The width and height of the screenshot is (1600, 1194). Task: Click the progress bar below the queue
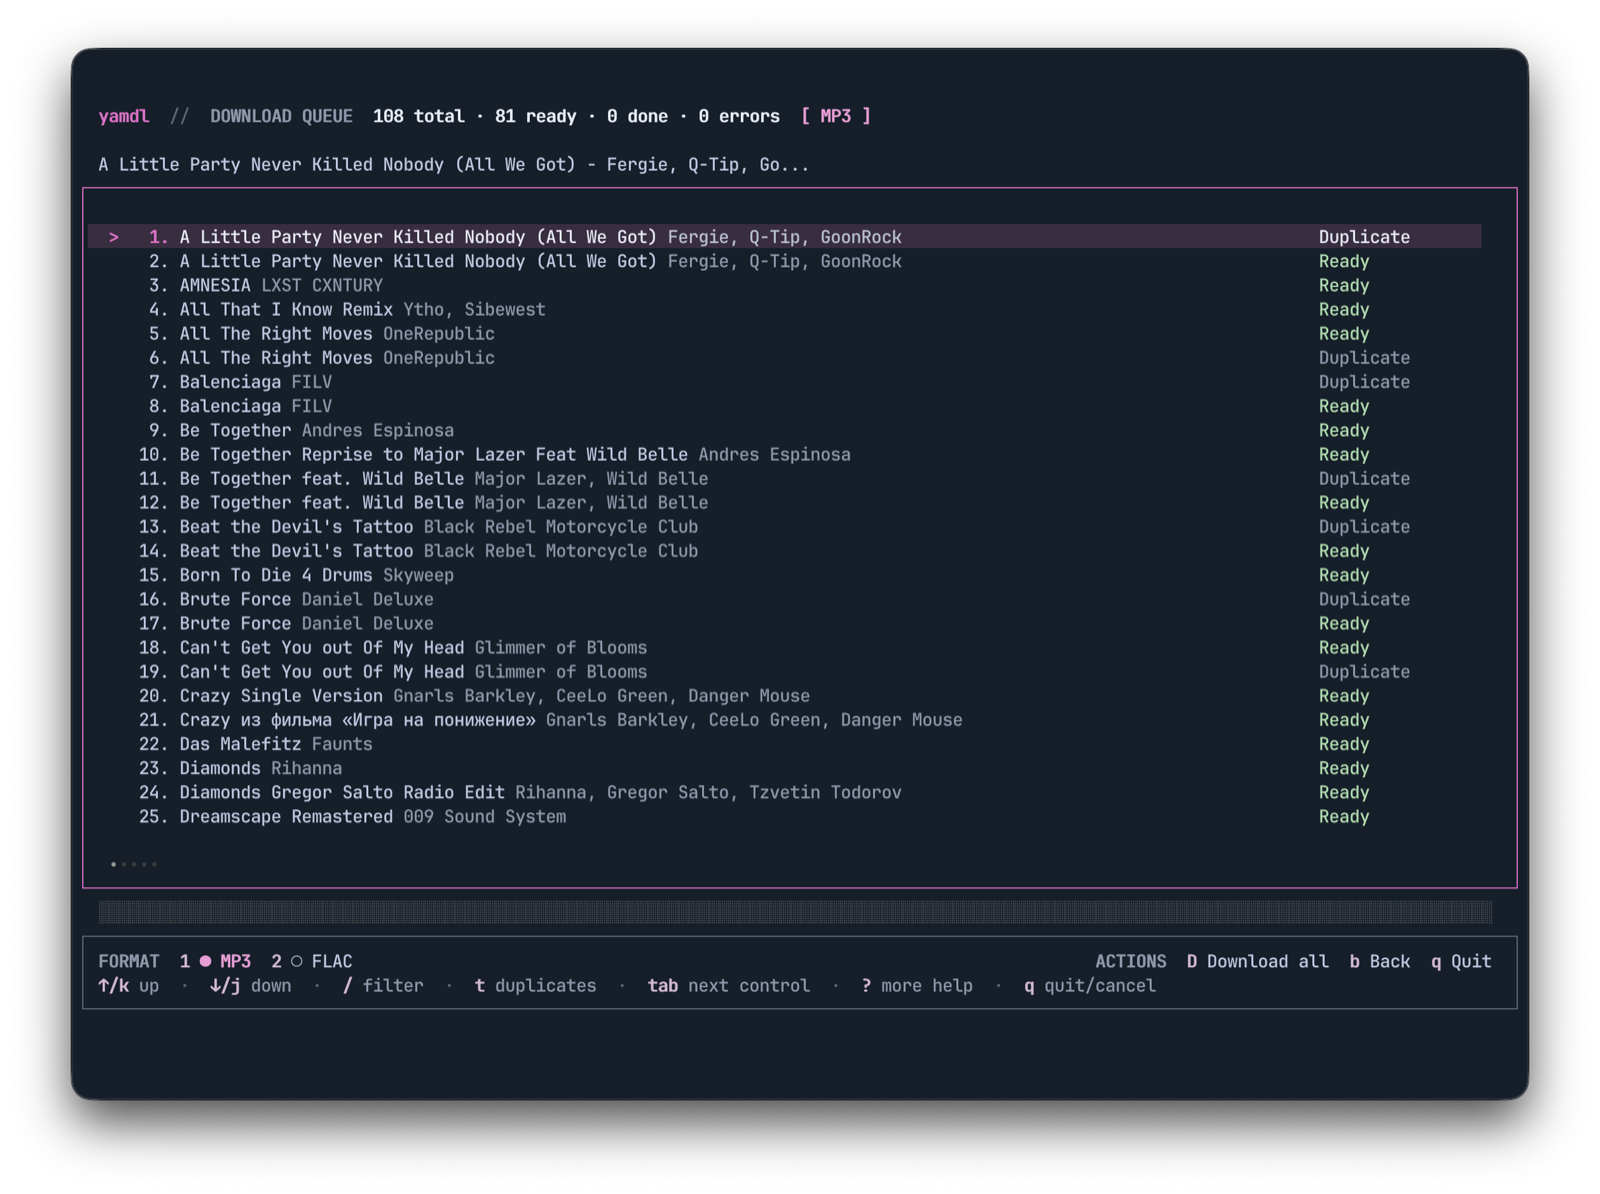(x=795, y=911)
